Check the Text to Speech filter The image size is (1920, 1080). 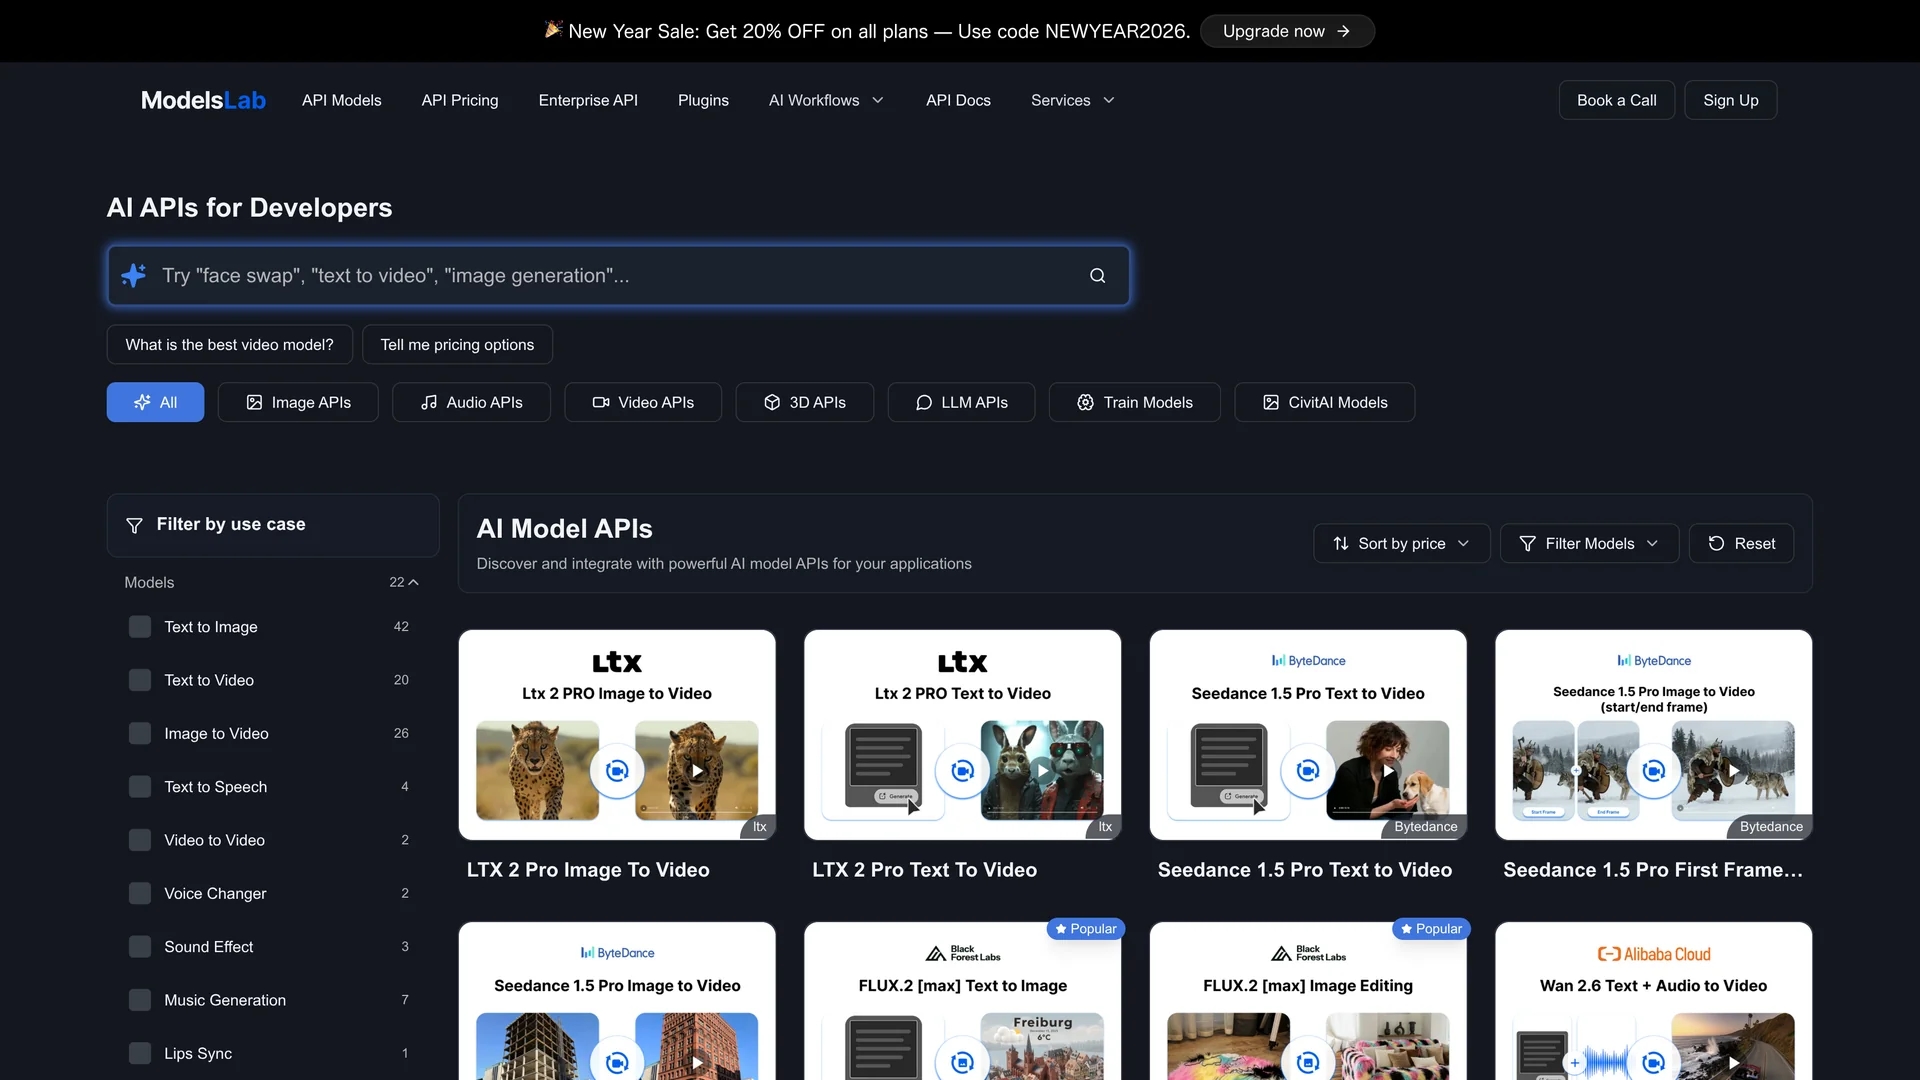click(x=140, y=787)
